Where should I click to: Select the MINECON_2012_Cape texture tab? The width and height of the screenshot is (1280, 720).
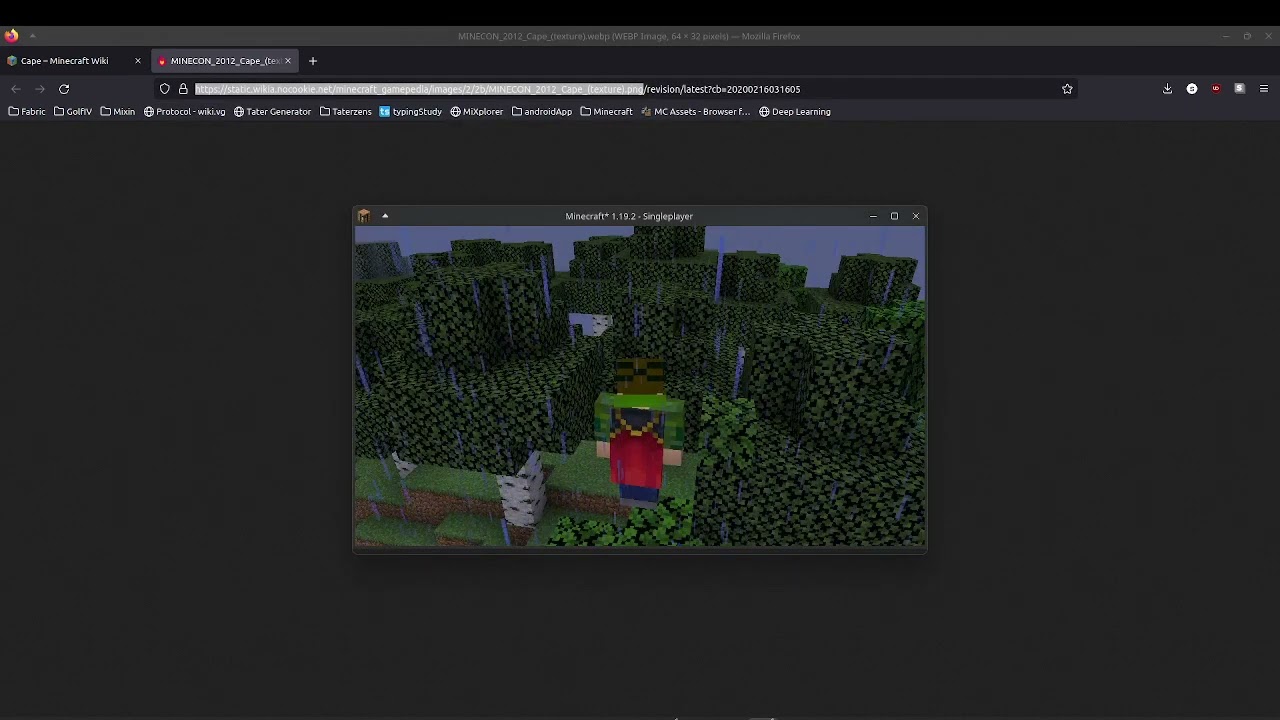point(224,61)
